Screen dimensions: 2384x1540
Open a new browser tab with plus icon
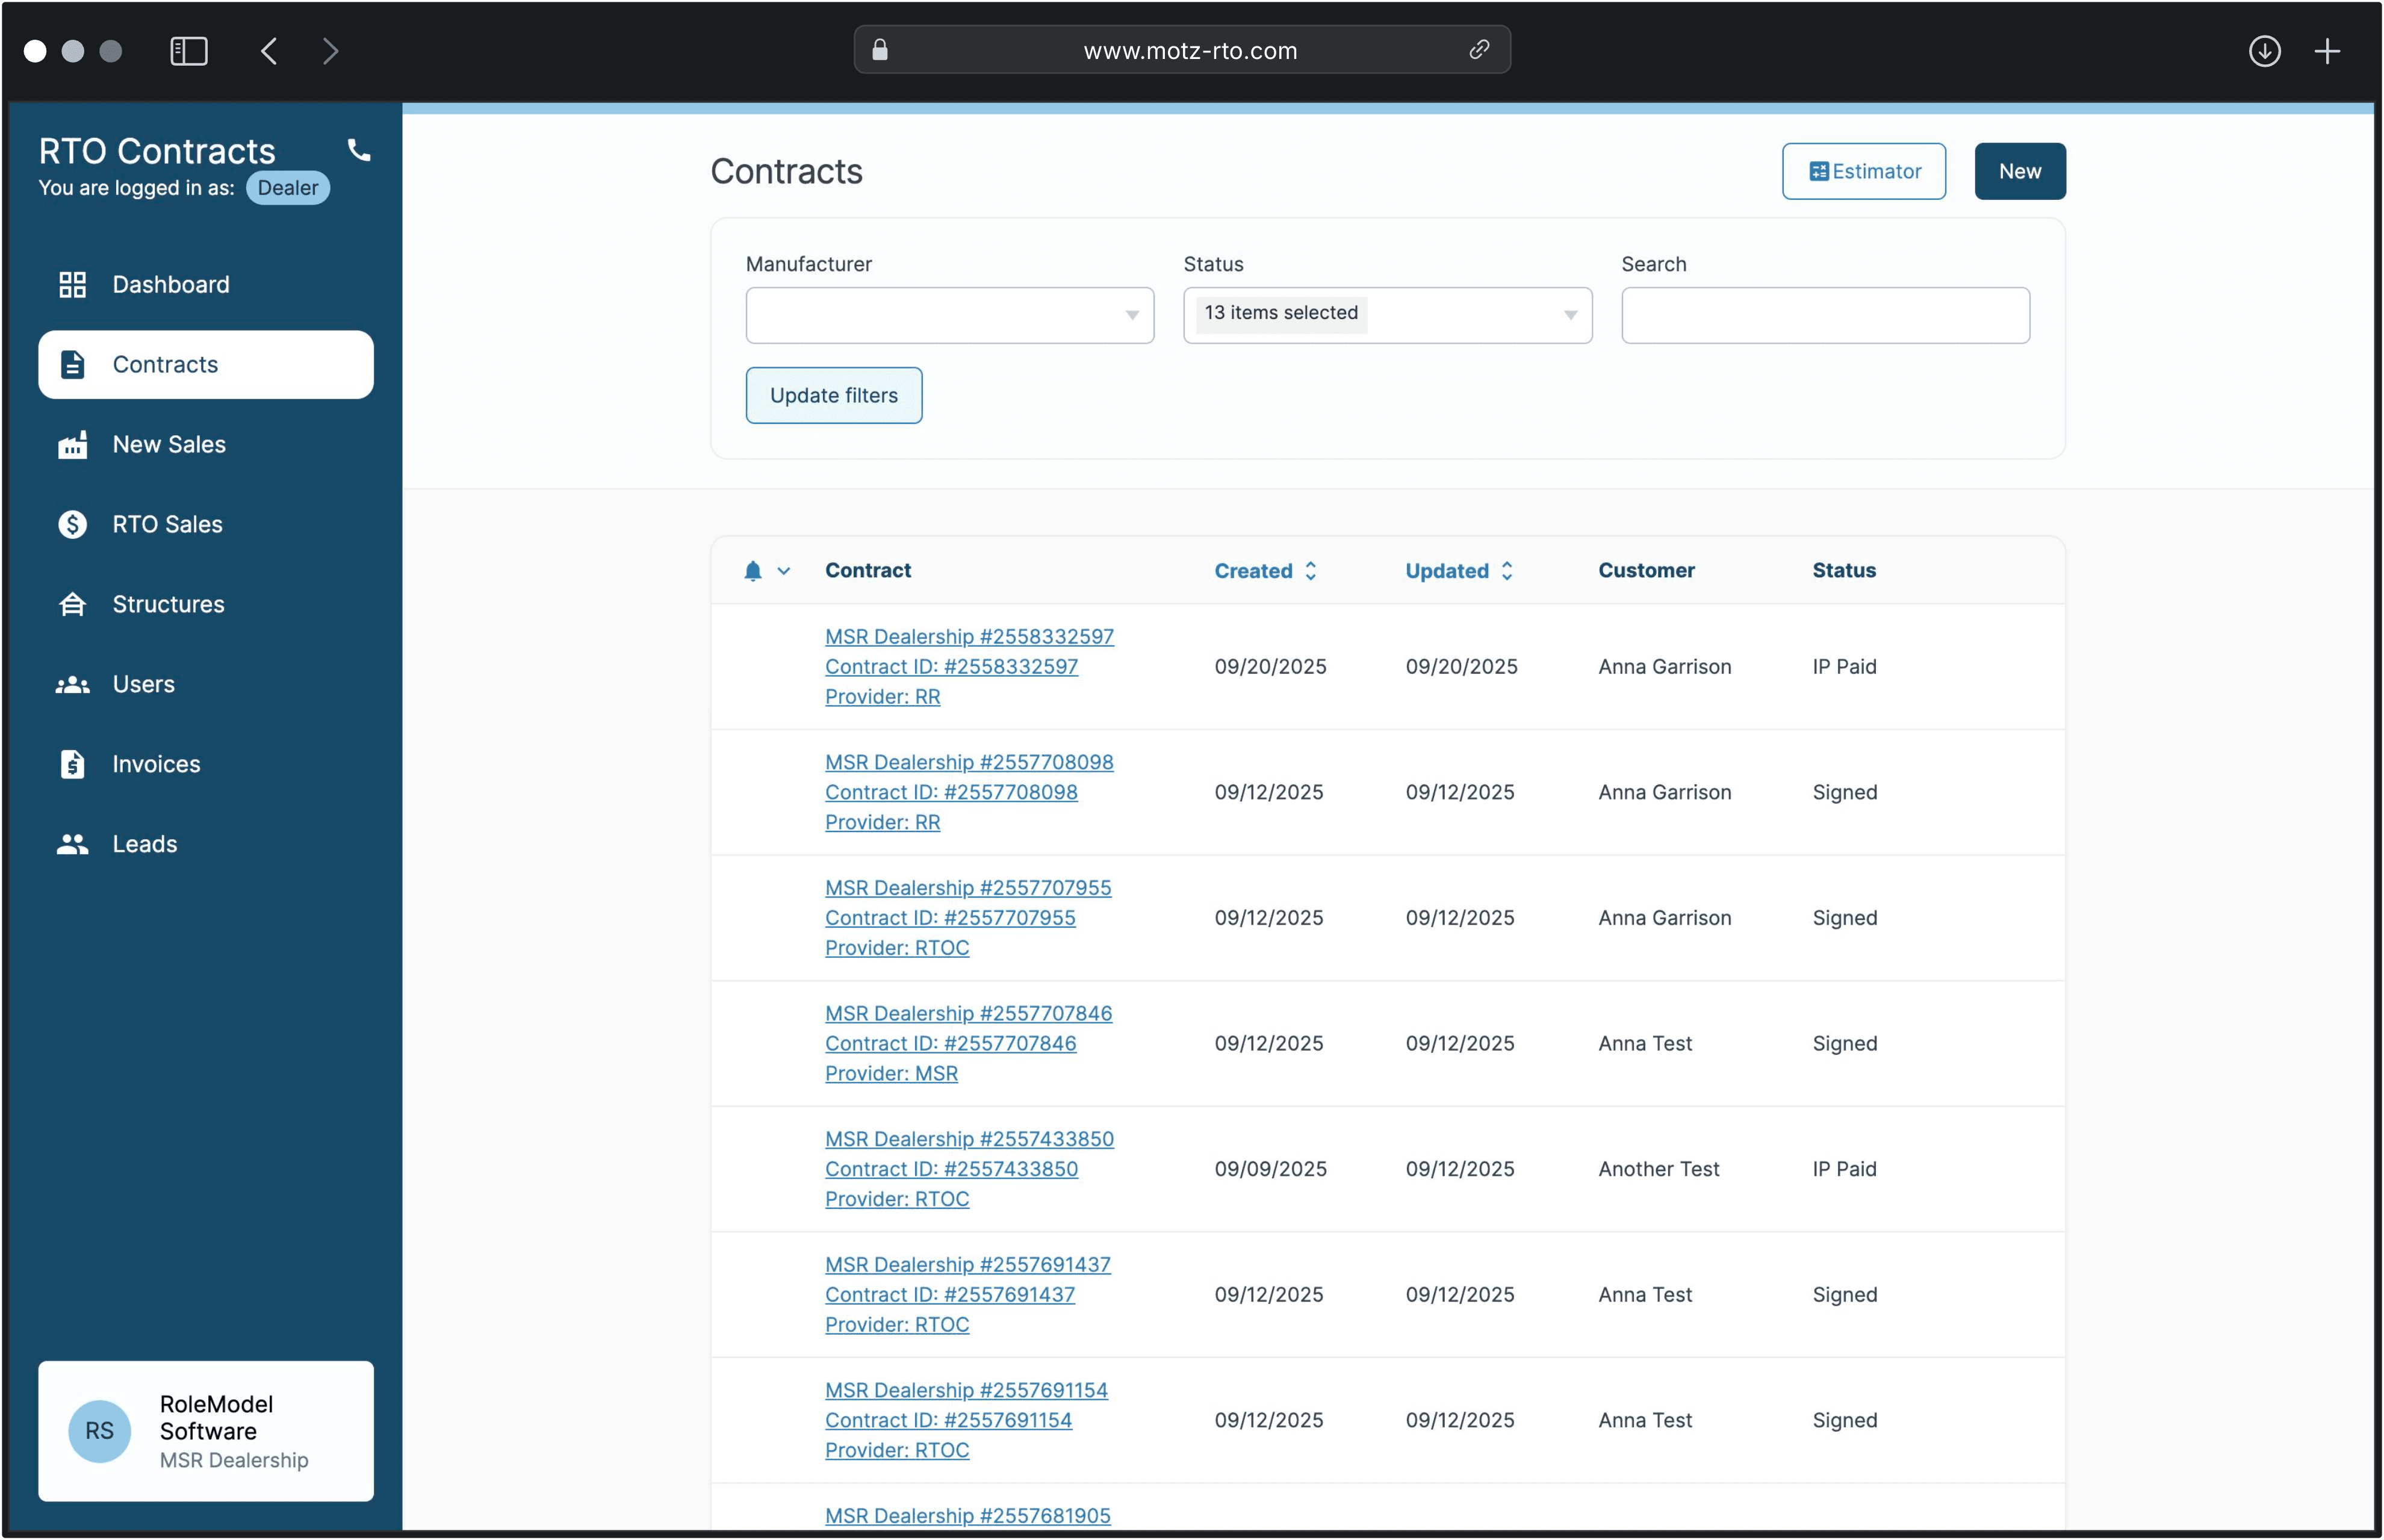click(2327, 51)
